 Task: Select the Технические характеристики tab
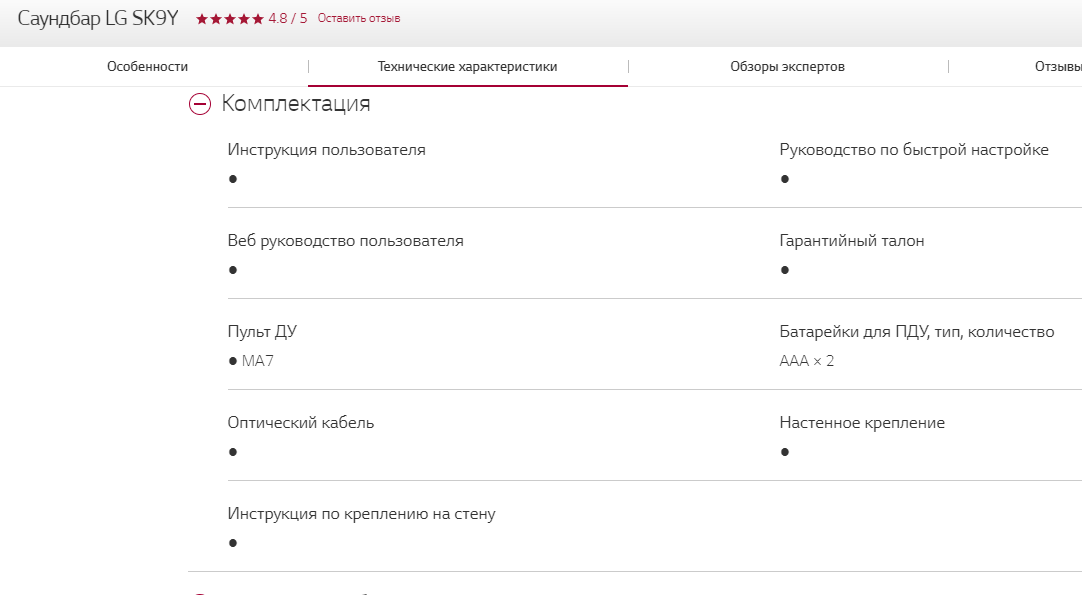pyautogui.click(x=467, y=67)
